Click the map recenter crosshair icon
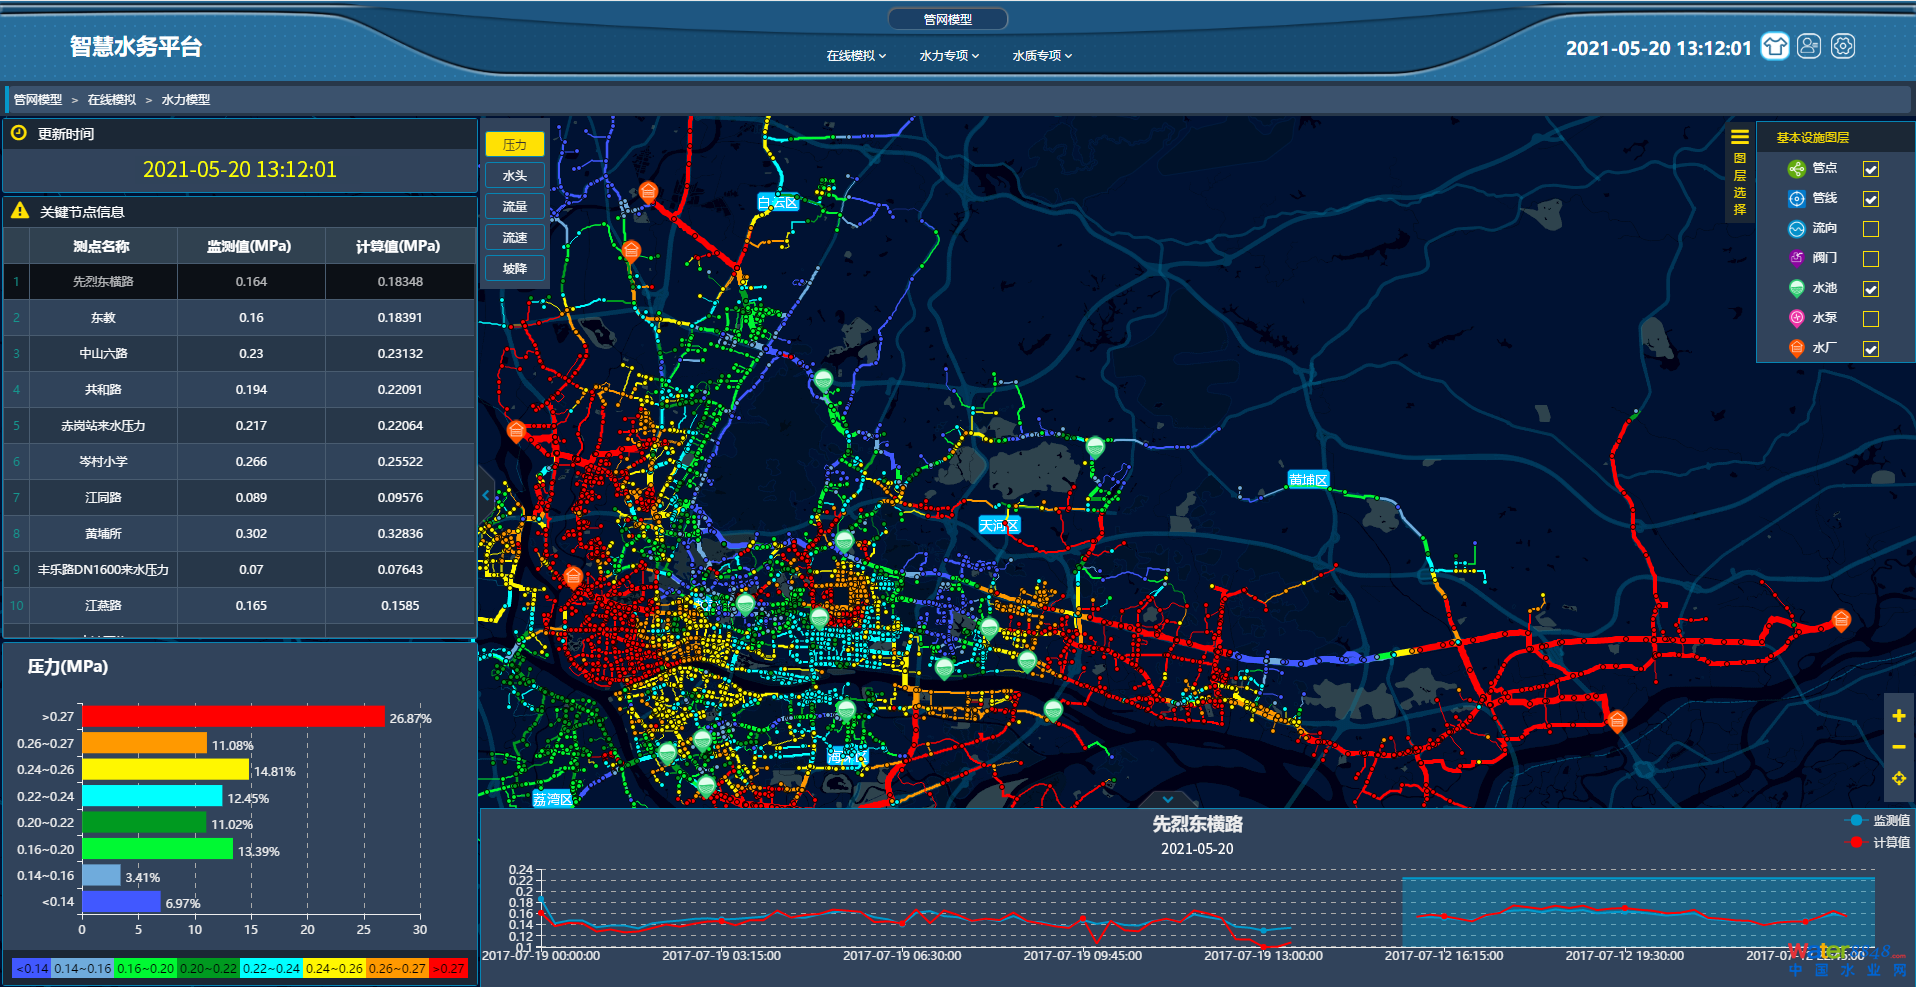Viewport: 1916px width, 987px height. [1898, 778]
